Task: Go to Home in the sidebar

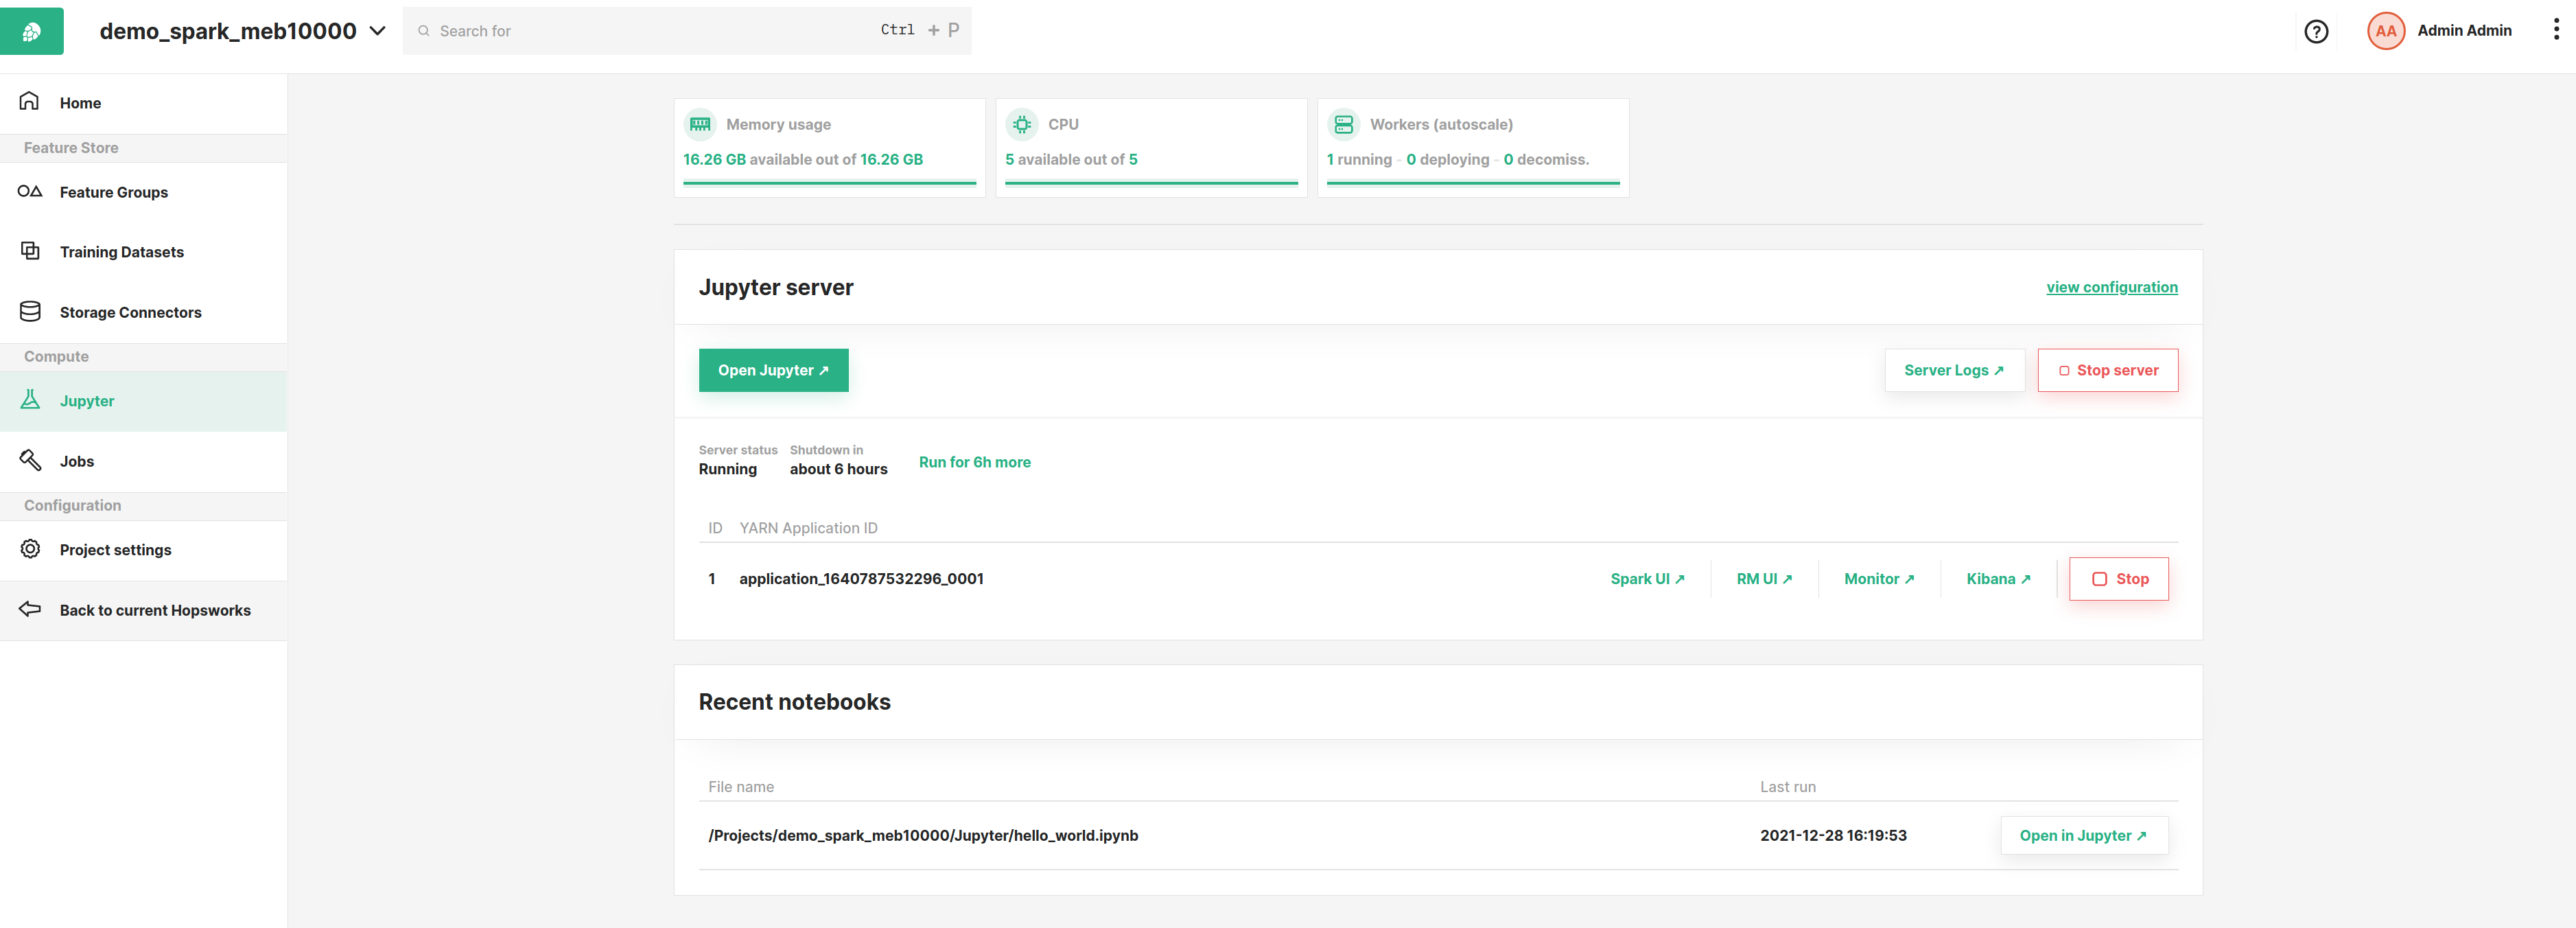Action: [x=143, y=103]
